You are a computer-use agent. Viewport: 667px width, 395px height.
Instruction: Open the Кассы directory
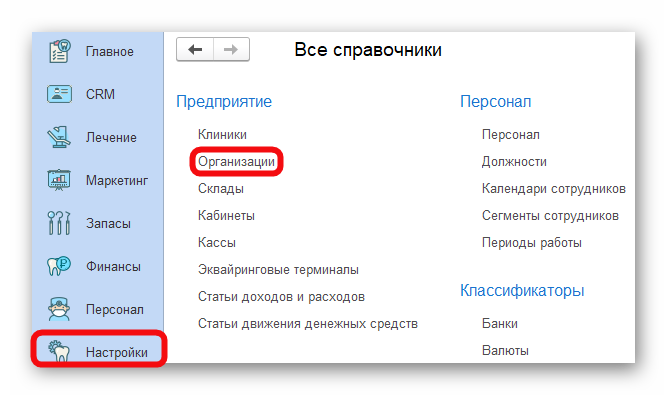point(217,242)
